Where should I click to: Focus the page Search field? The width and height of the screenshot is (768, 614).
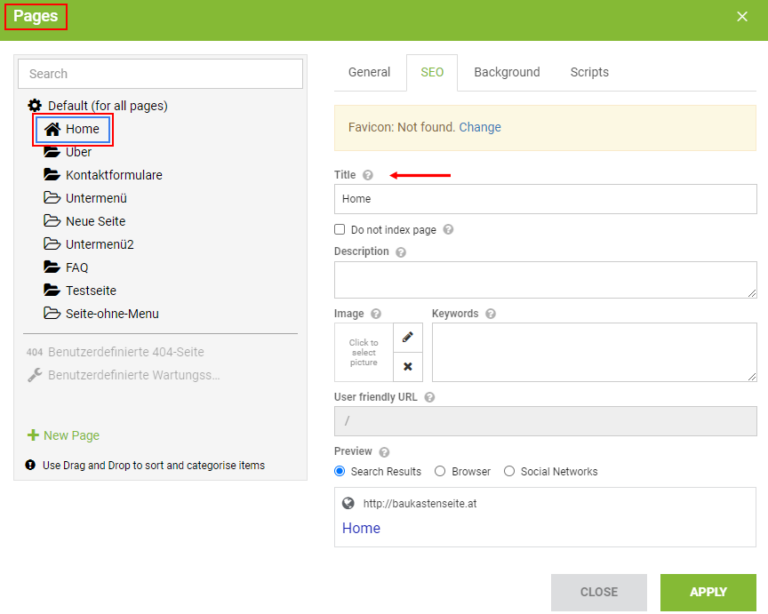coord(160,74)
